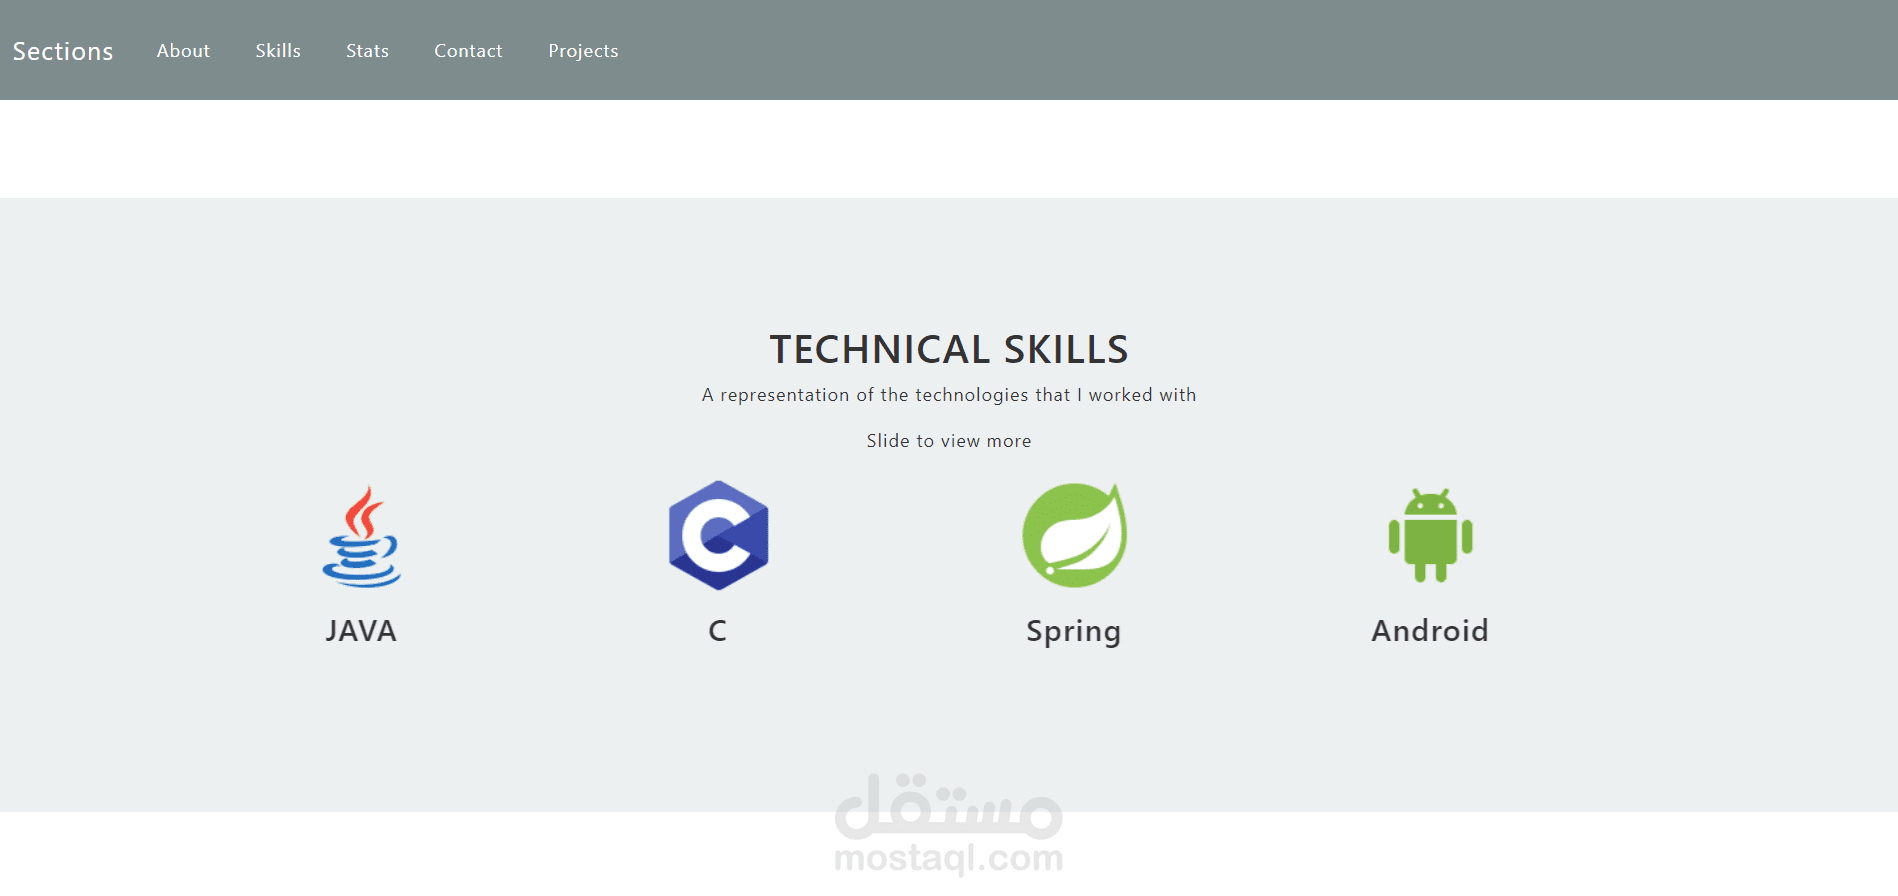Click the TECHNICAL SKILLS heading
The height and width of the screenshot is (896, 1898).
(x=949, y=350)
